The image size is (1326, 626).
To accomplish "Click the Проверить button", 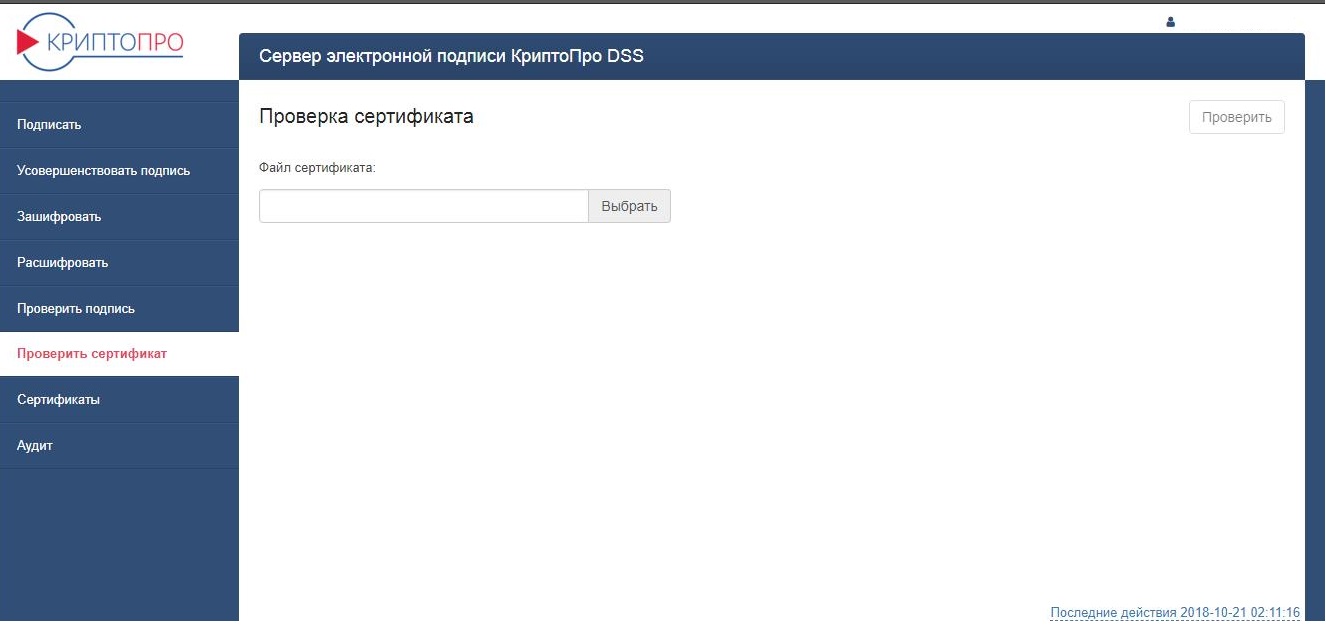I will pyautogui.click(x=1236, y=117).
